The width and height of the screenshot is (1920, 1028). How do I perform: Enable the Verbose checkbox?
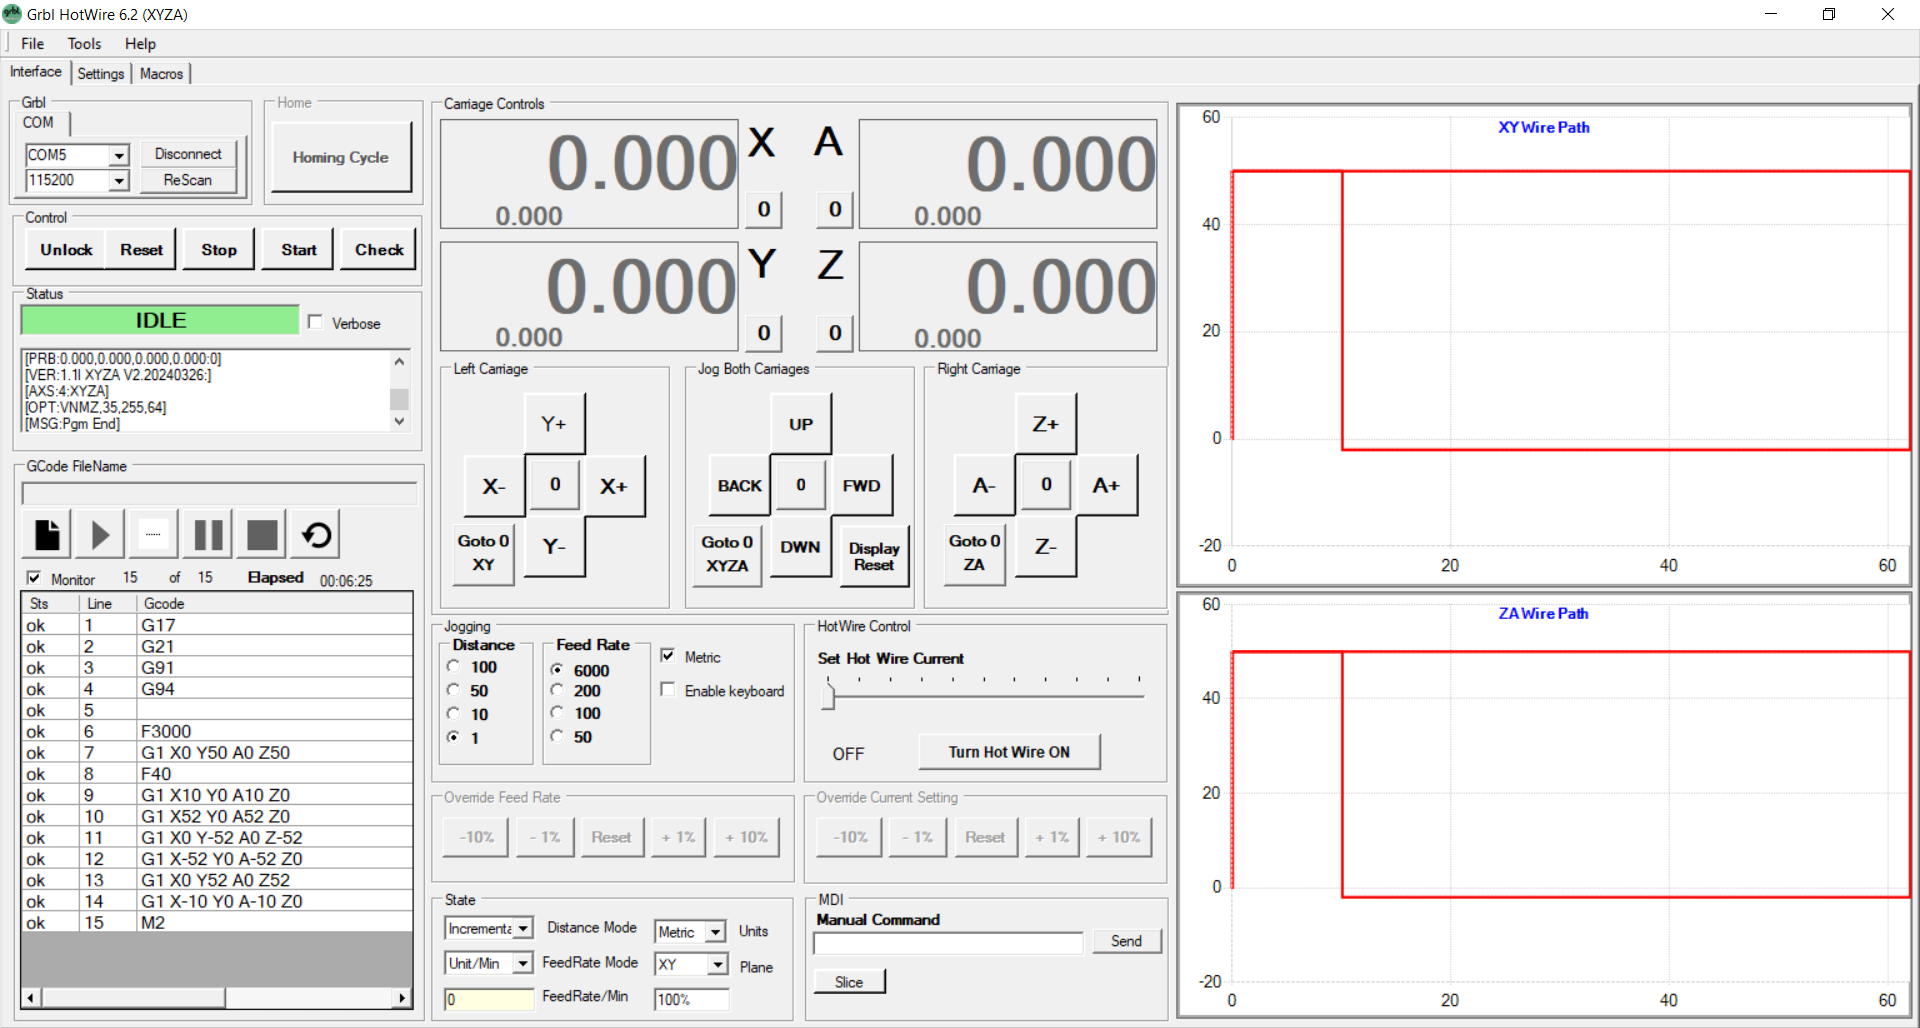(316, 322)
